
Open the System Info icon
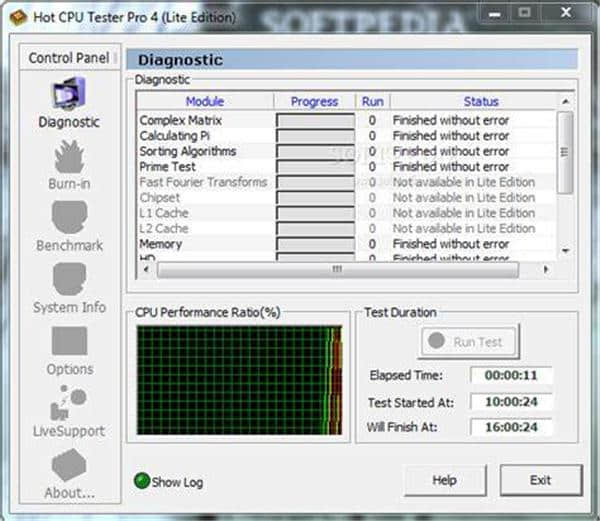[69, 281]
